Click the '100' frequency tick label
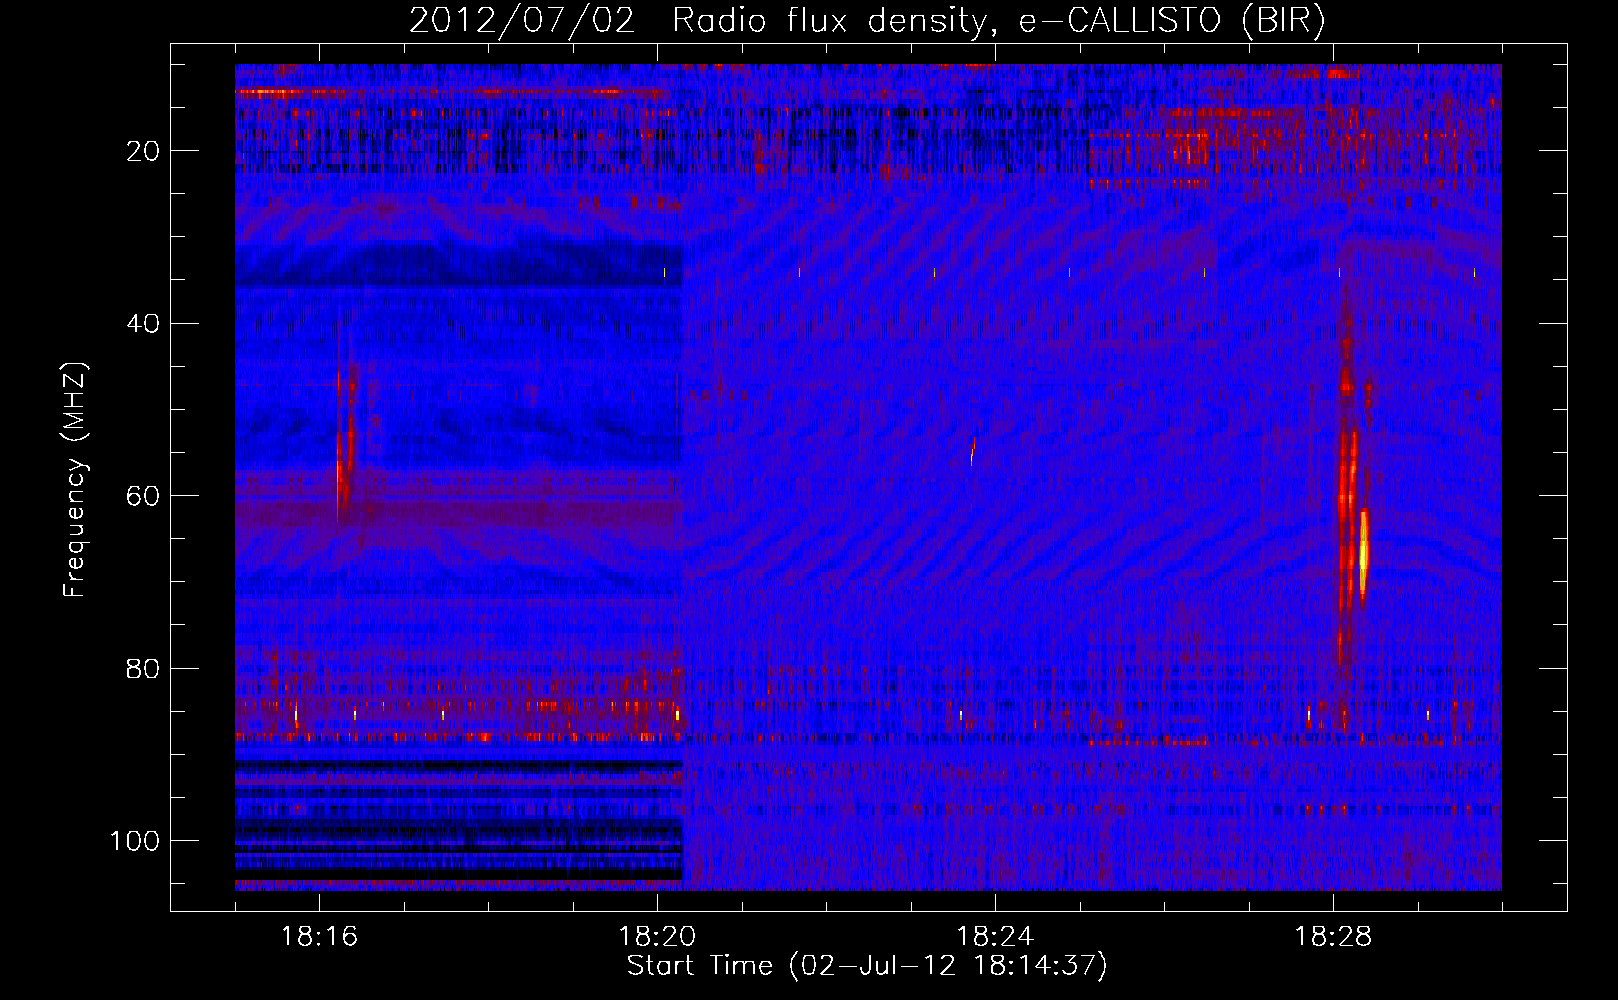Screen dimensions: 1618x1000 click(x=135, y=841)
